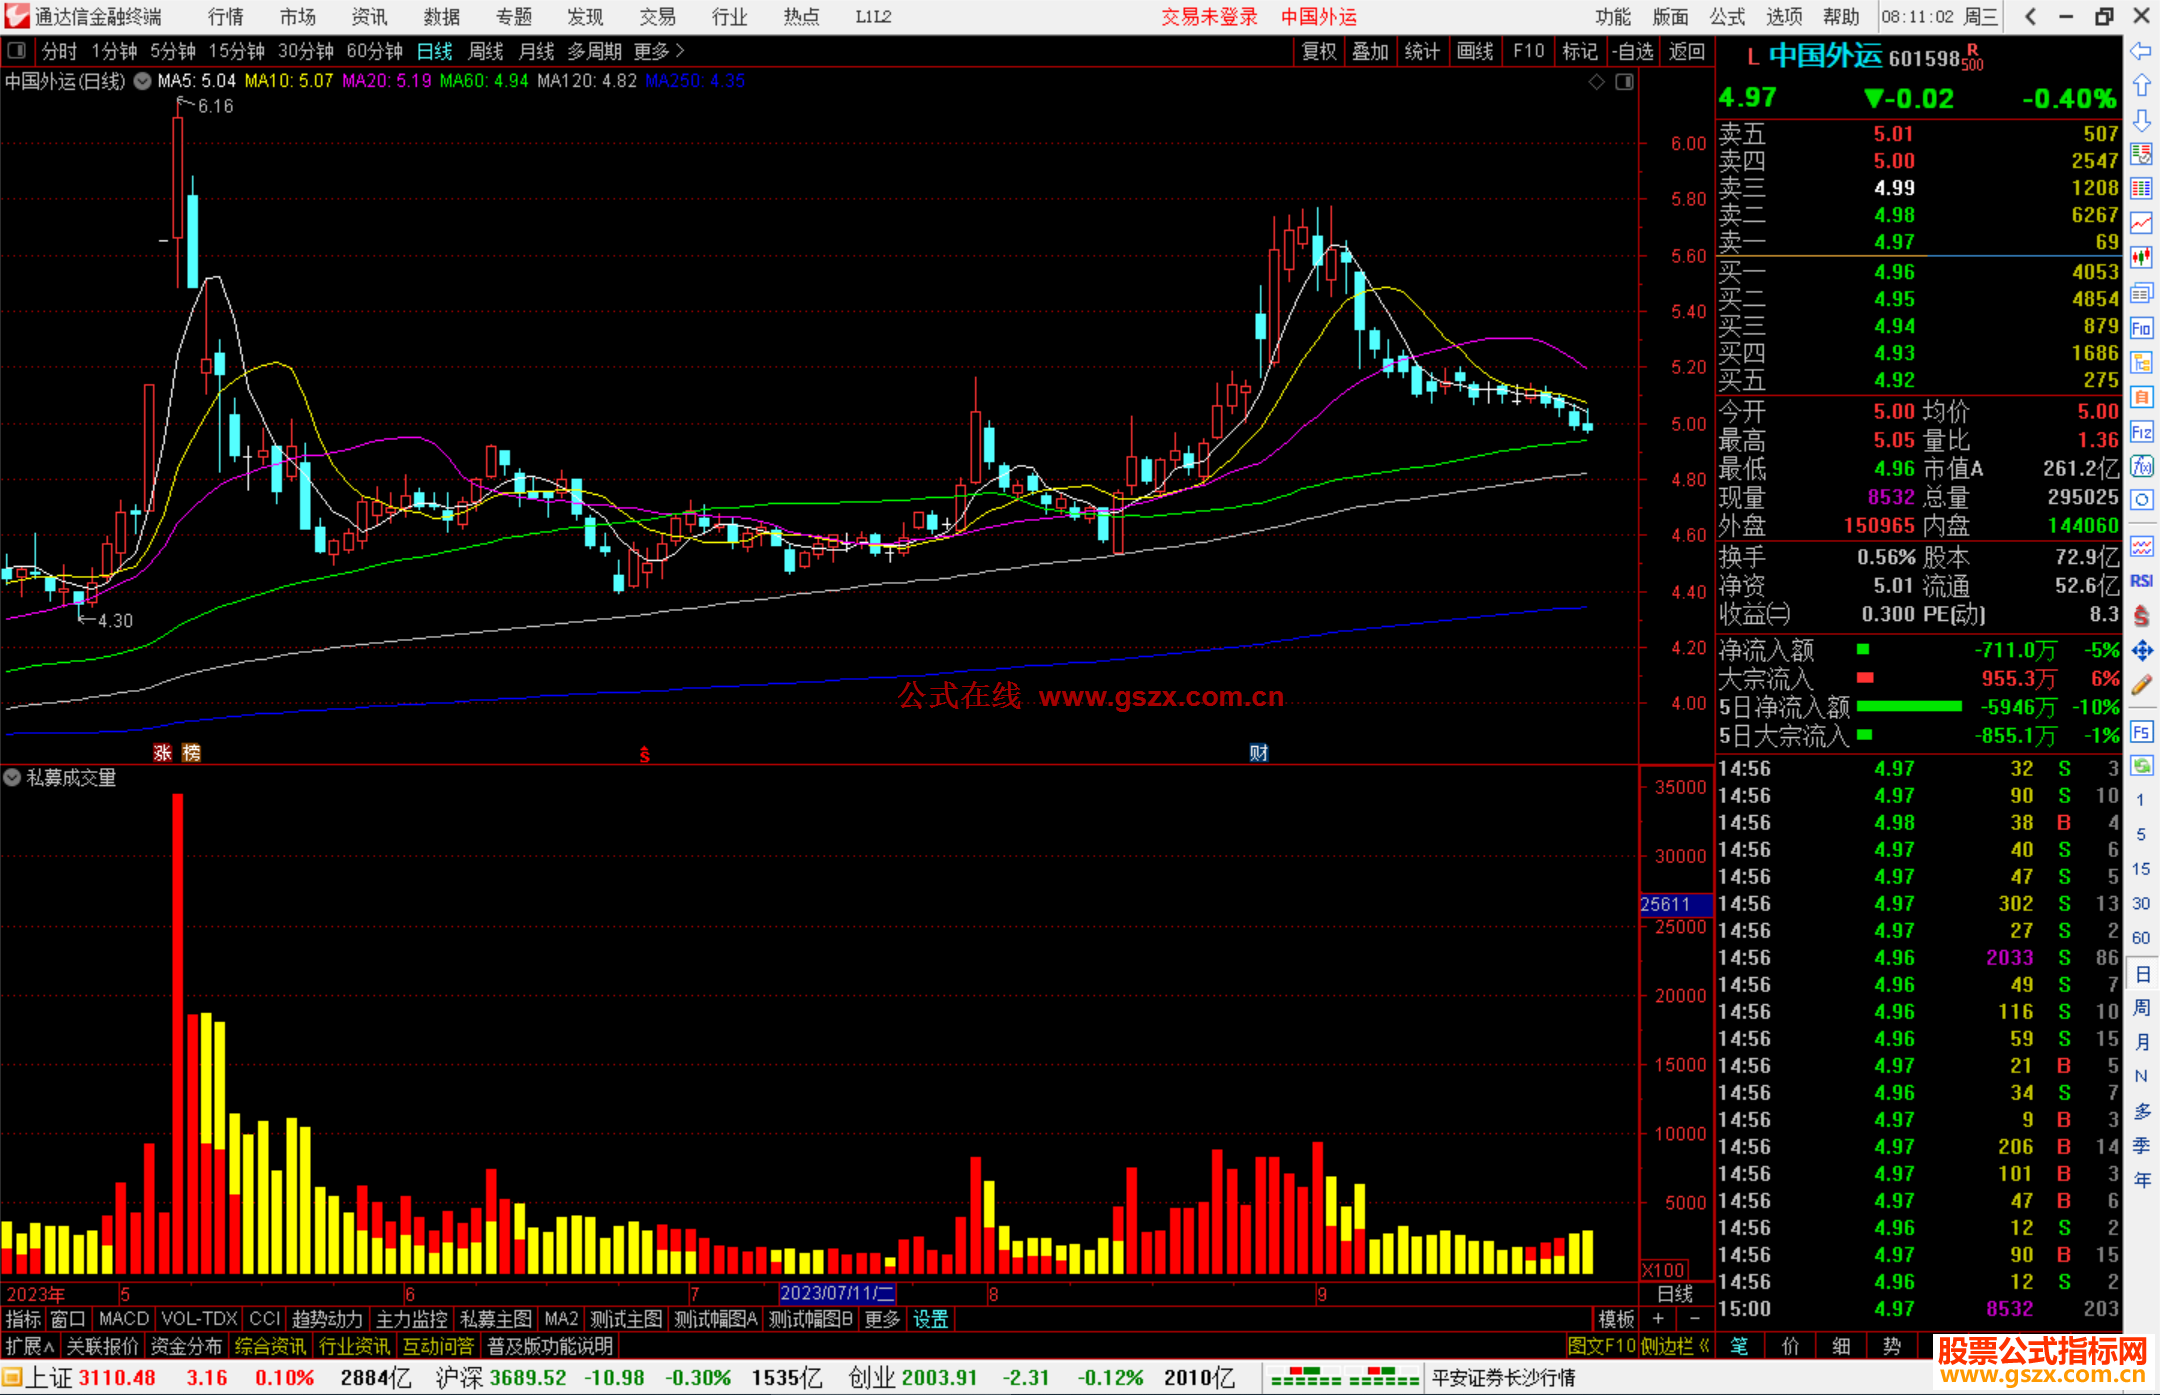
Task: Click the pencil drawing tool icon
Action: tap(2141, 685)
